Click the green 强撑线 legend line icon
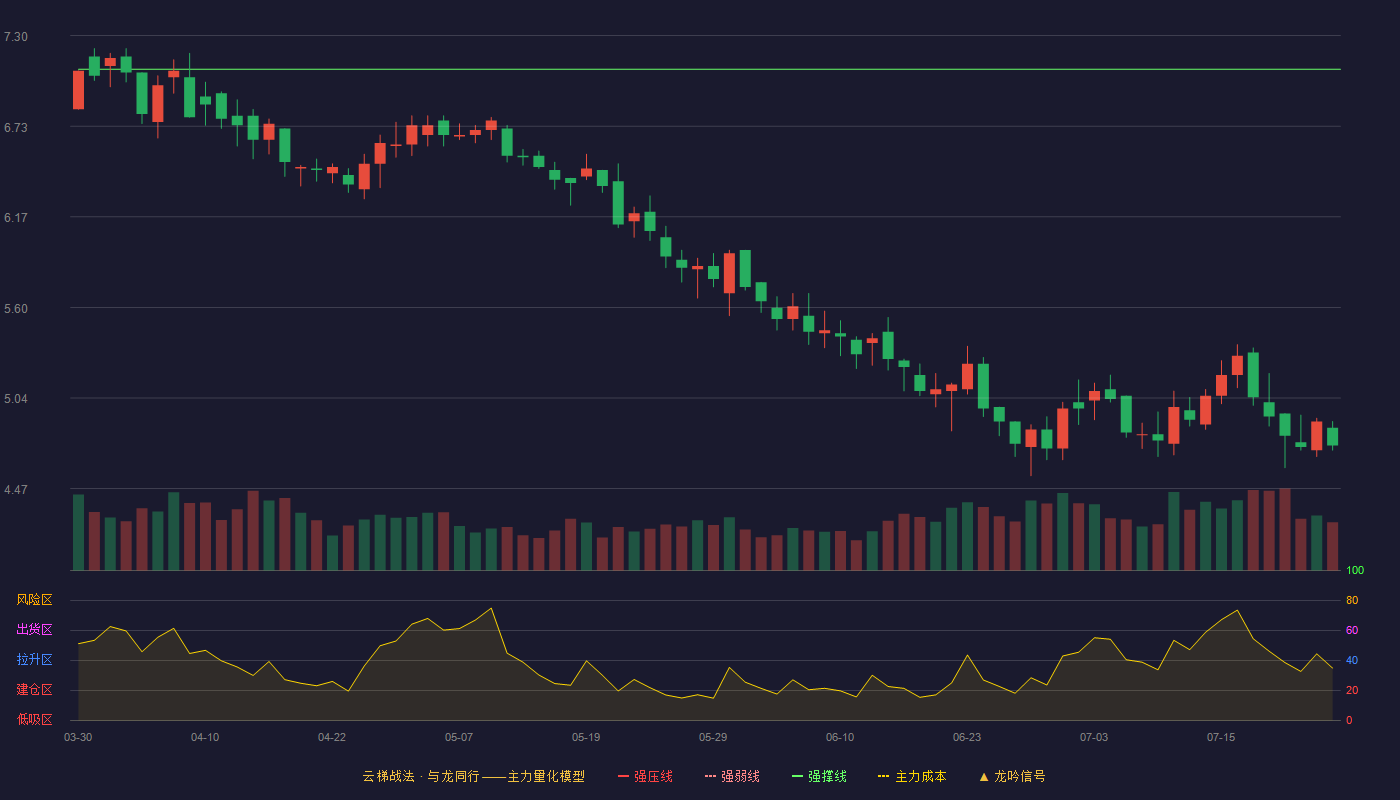1400x800 pixels. pyautogui.click(x=797, y=776)
